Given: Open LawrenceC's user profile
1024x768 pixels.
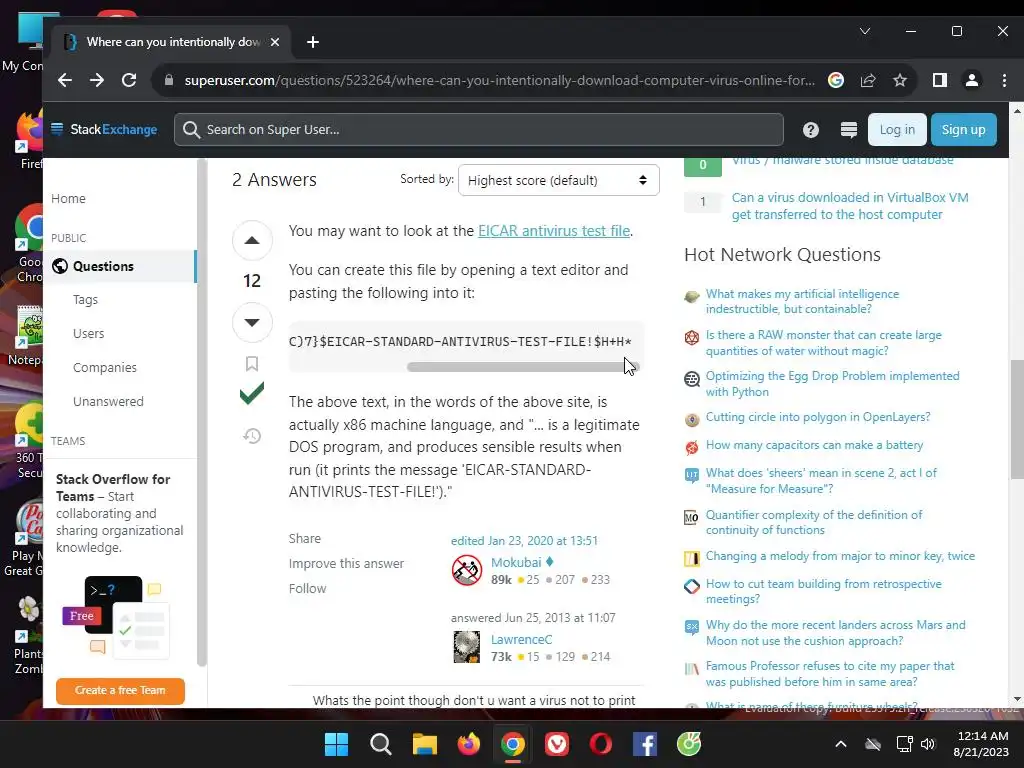Looking at the screenshot, I should pyautogui.click(x=521, y=639).
